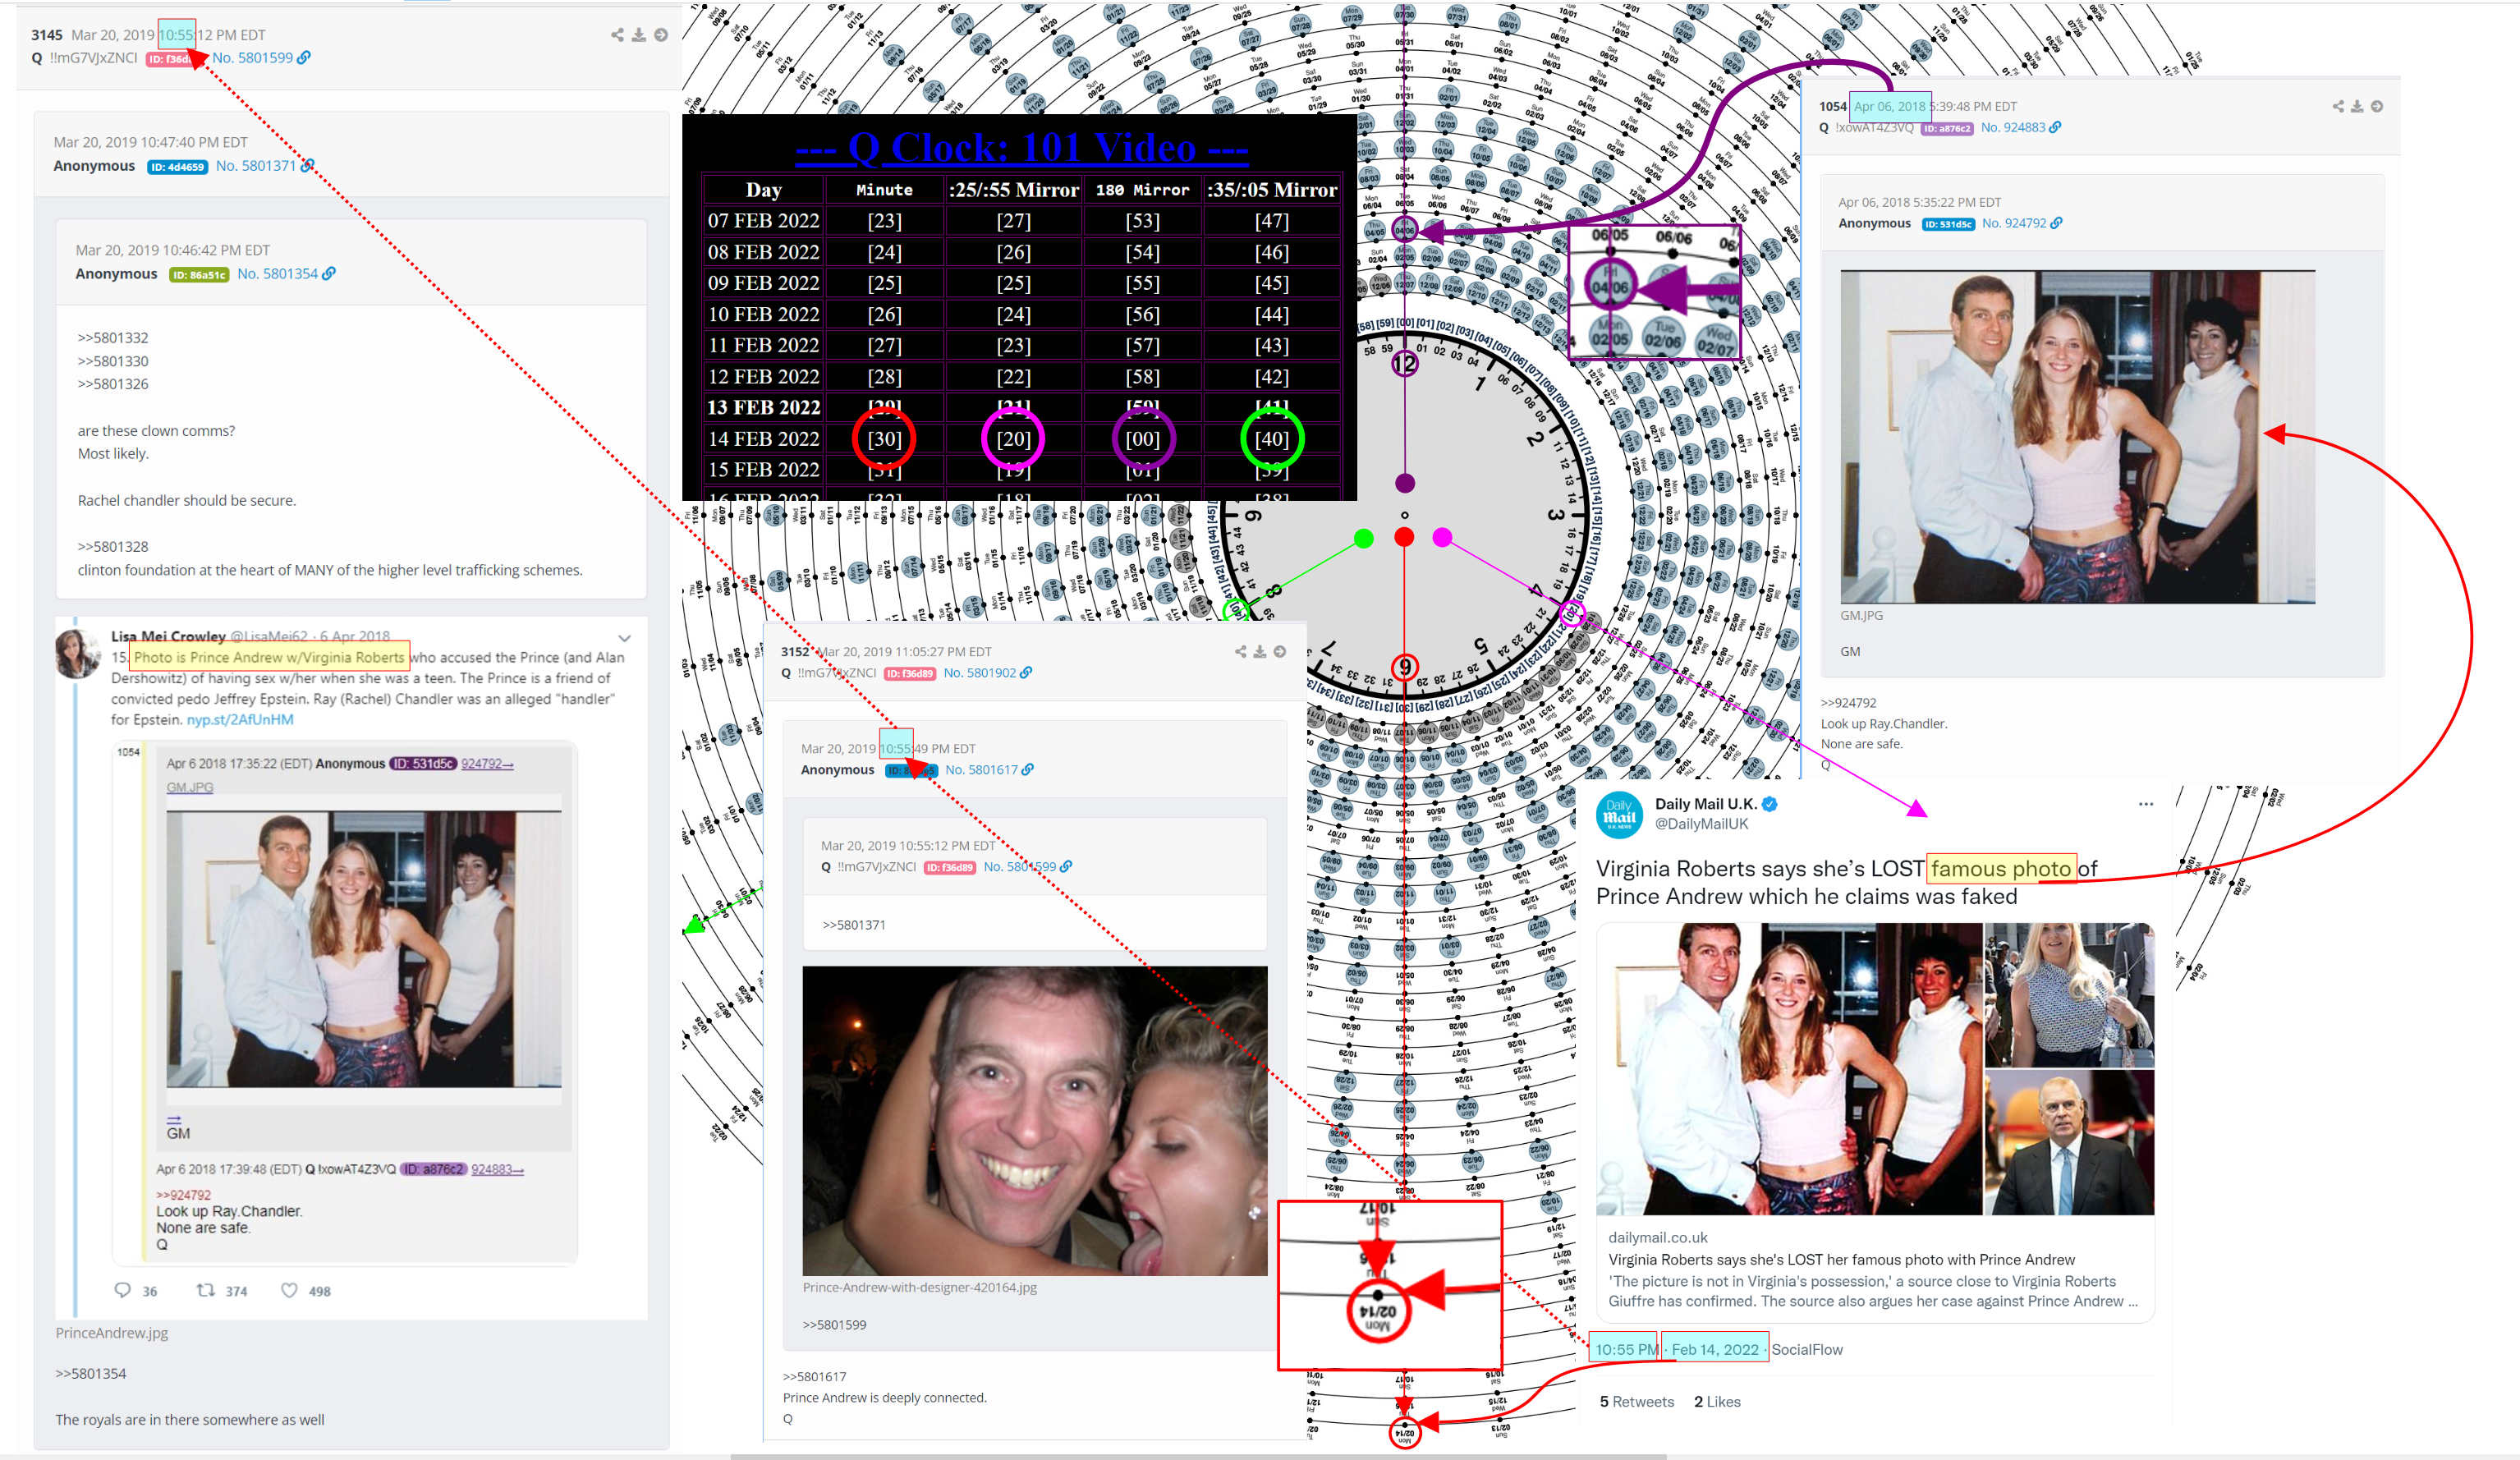This screenshot has width=2520, height=1460.
Task: Click chain-link icon beside No. 5801902
Action: (1026, 673)
